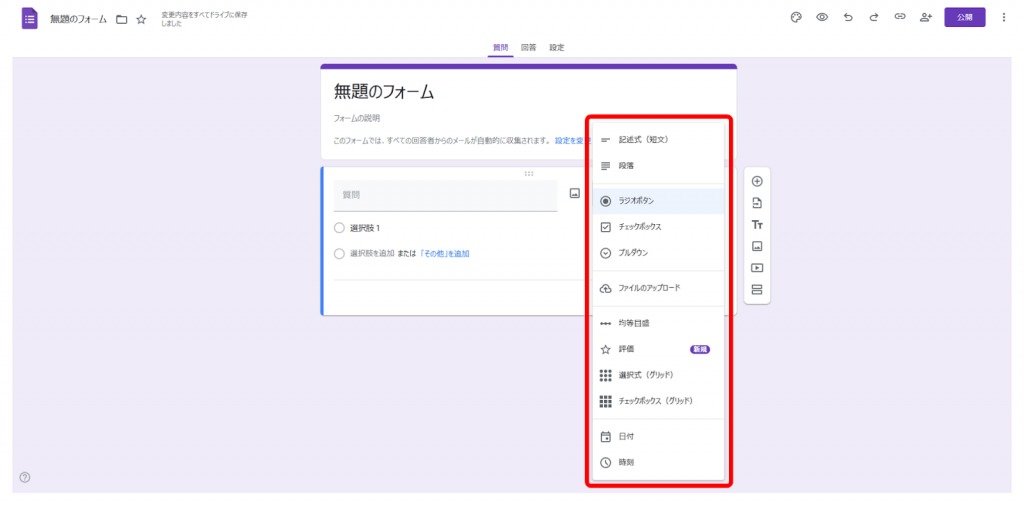
Task: Click the preview eye icon
Action: [822, 18]
